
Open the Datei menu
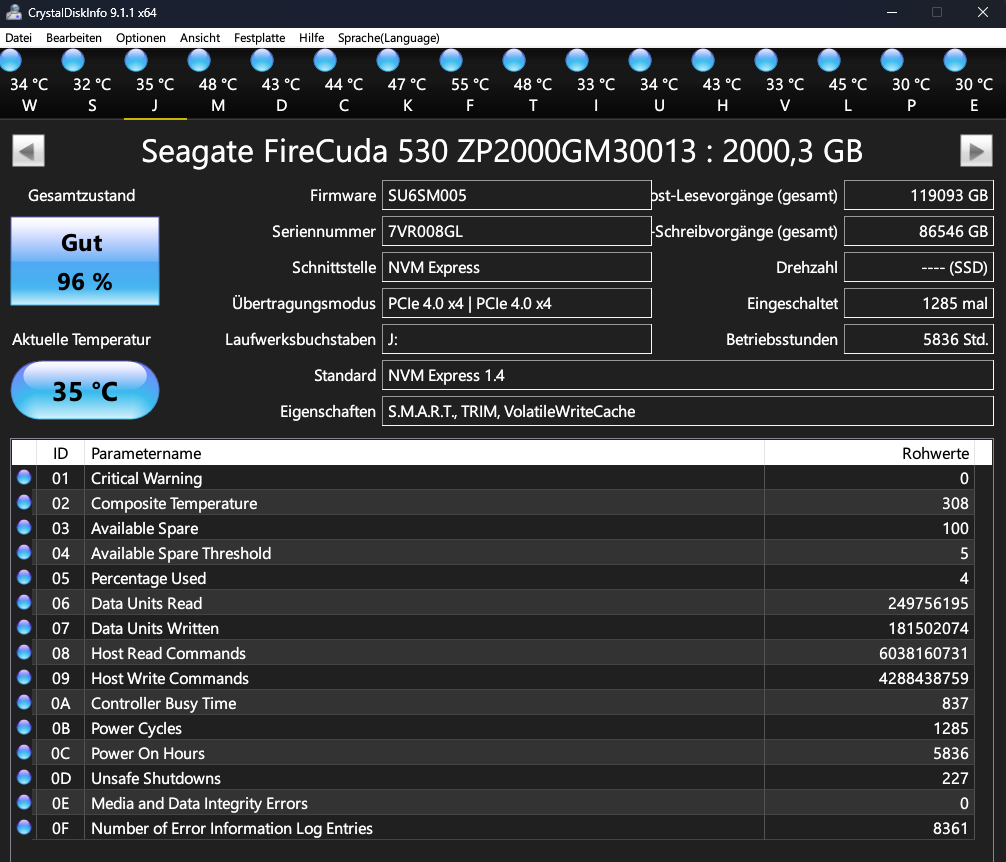pyautogui.click(x=19, y=38)
